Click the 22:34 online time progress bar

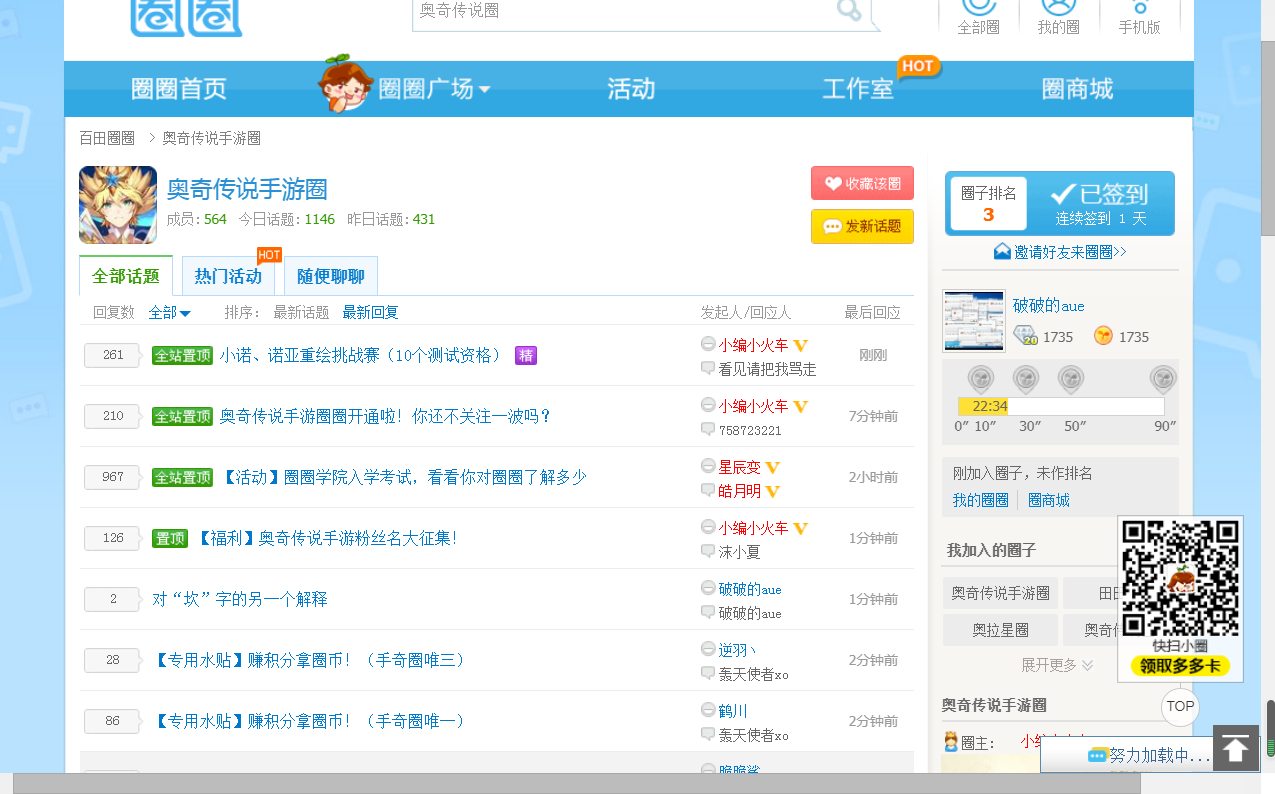[x=1061, y=406]
